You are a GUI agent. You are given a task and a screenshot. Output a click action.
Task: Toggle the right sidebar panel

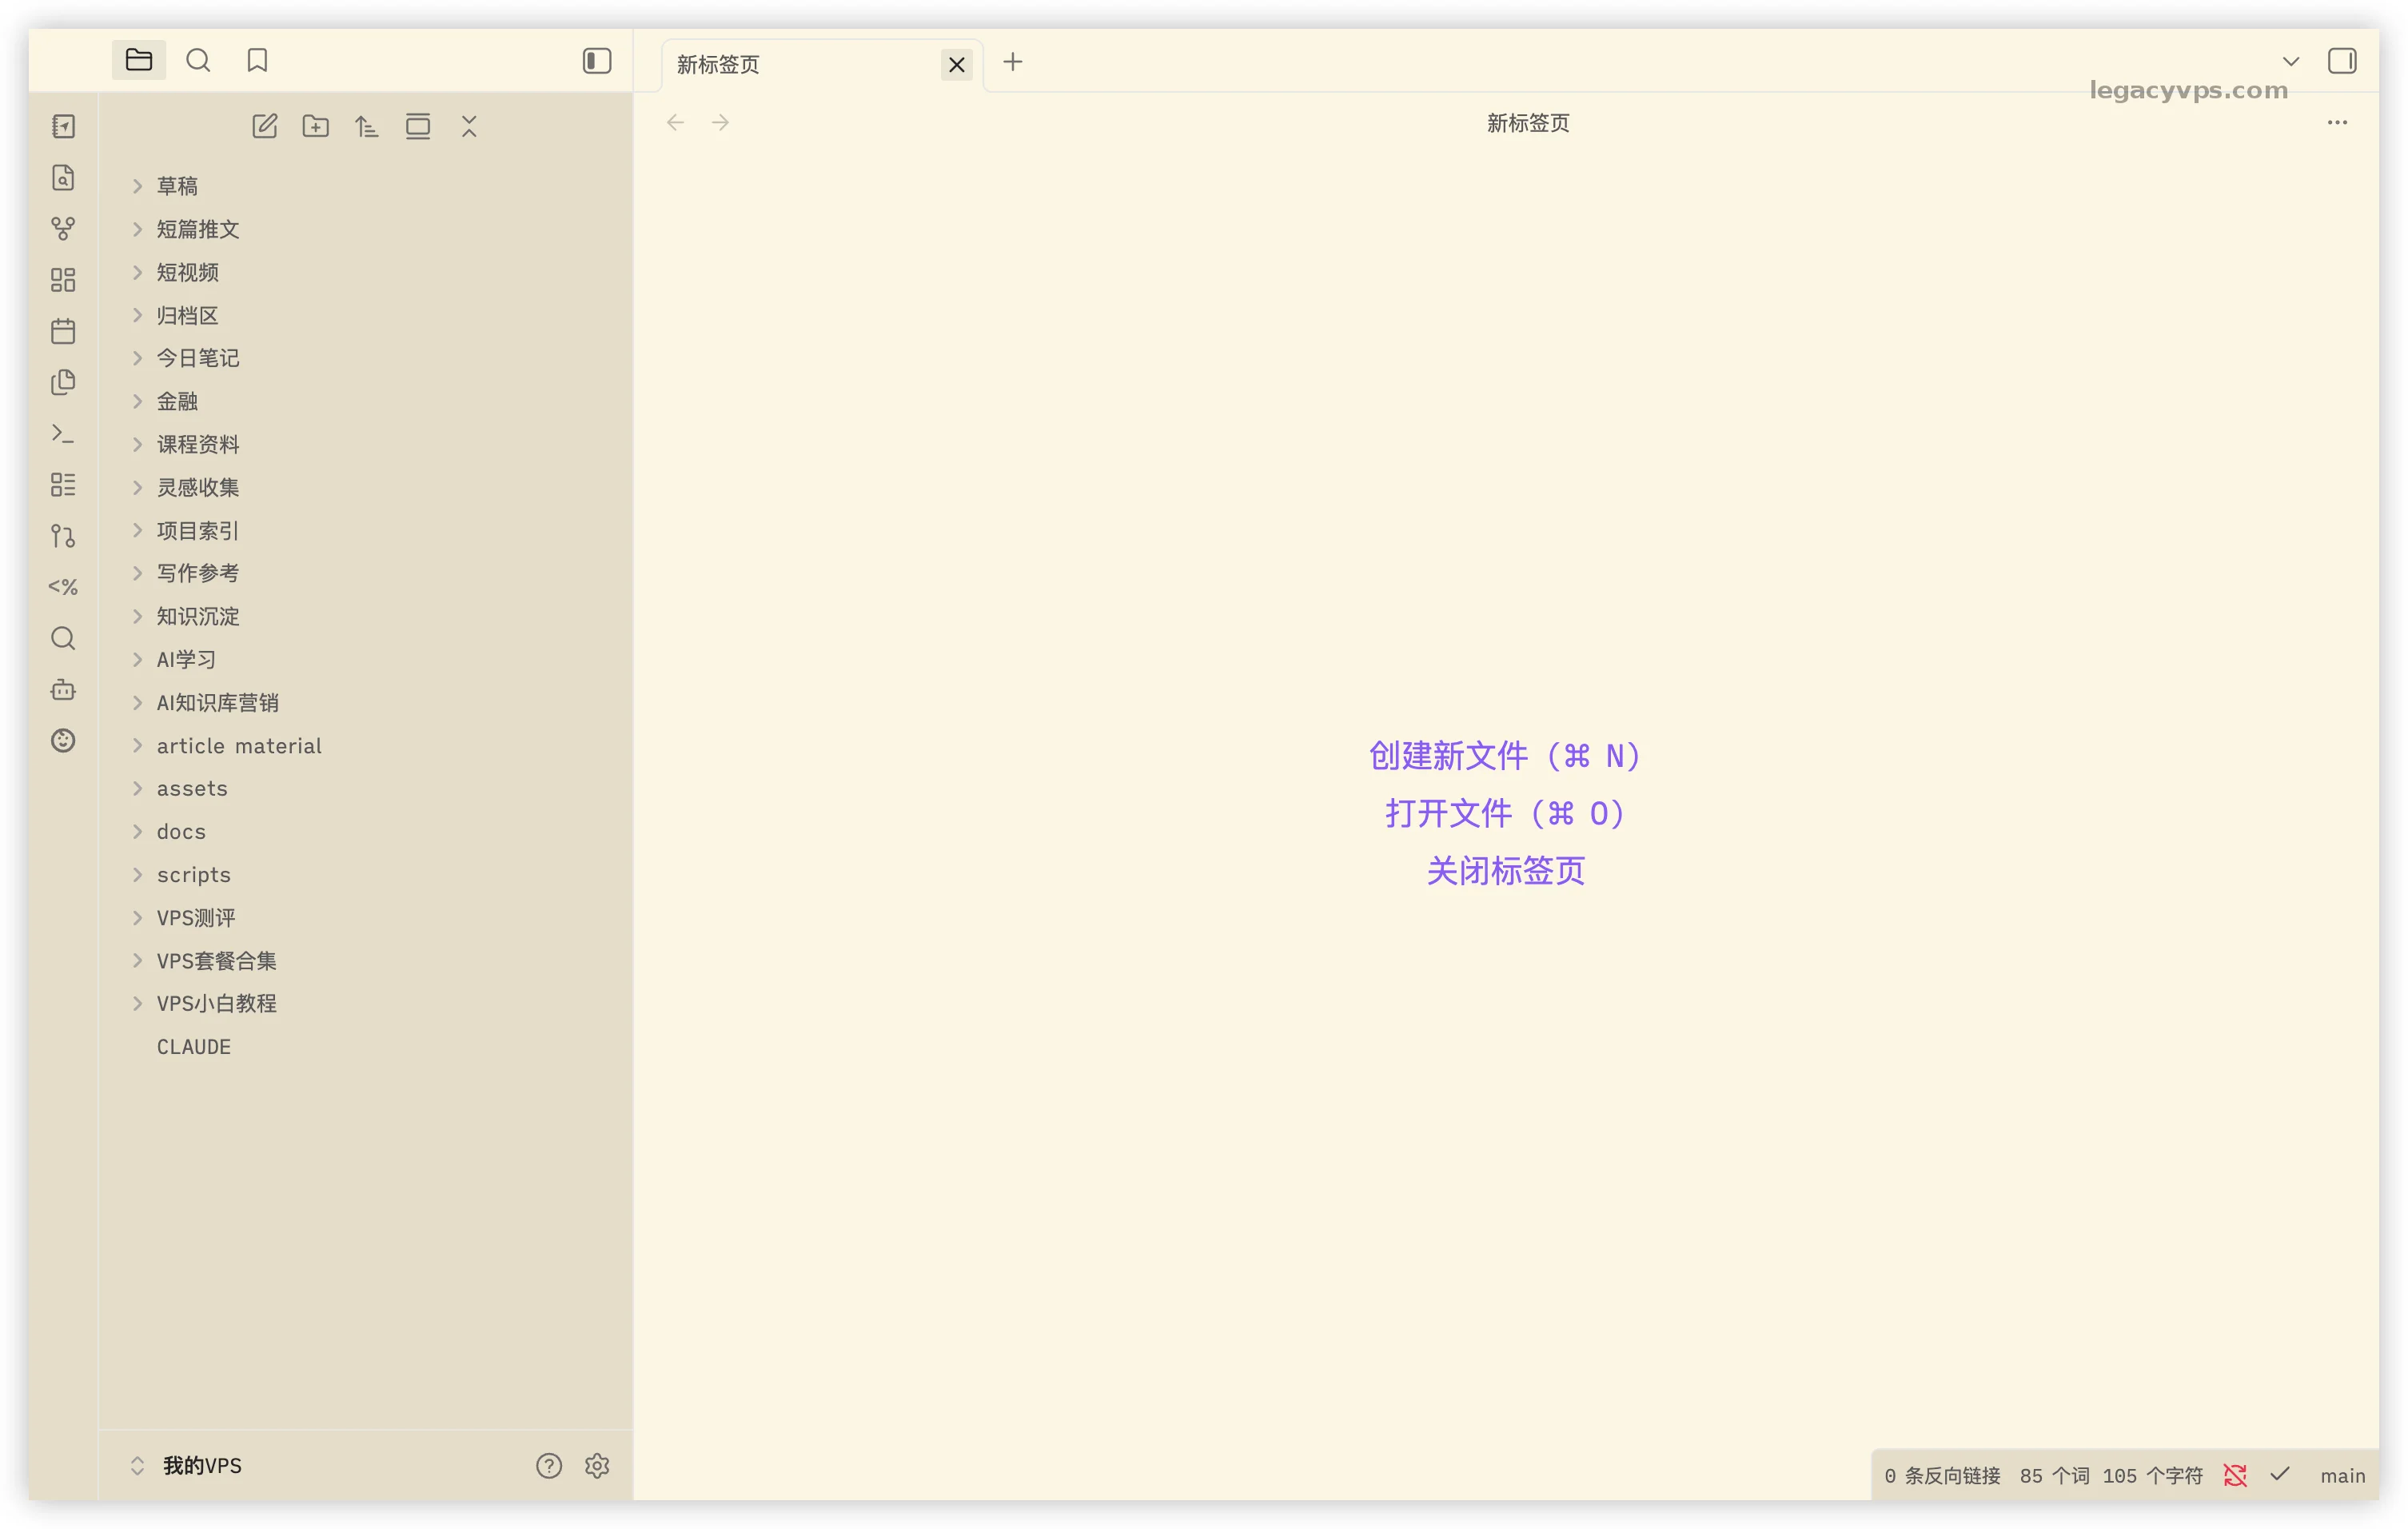coord(2342,61)
